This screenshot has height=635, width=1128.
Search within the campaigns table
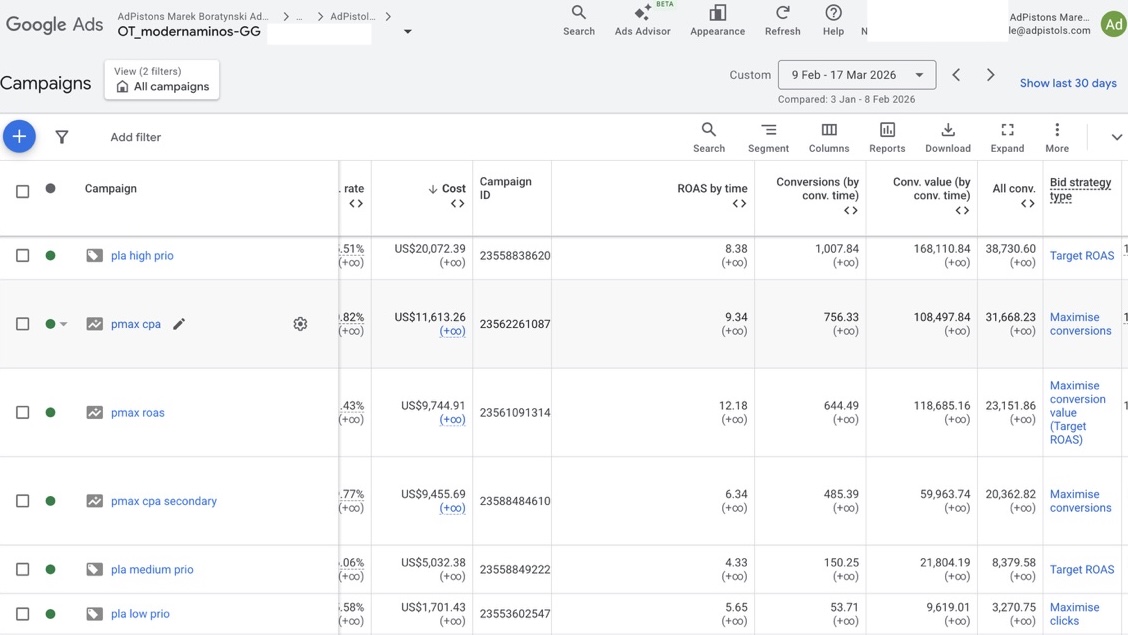tap(709, 137)
